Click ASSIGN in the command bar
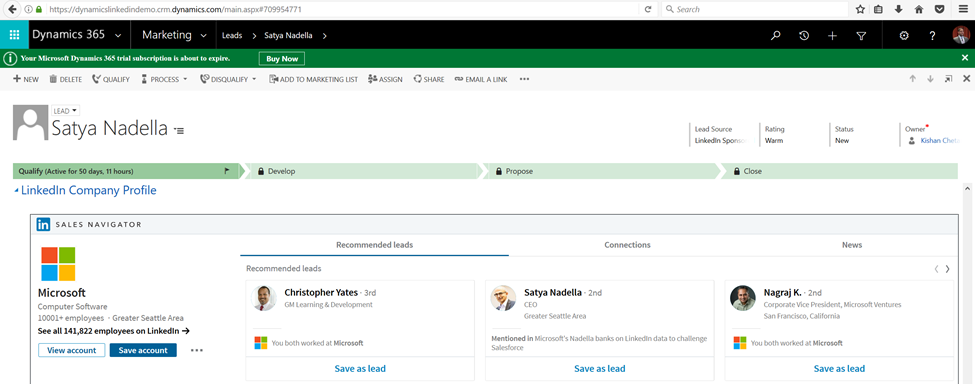 coord(386,79)
